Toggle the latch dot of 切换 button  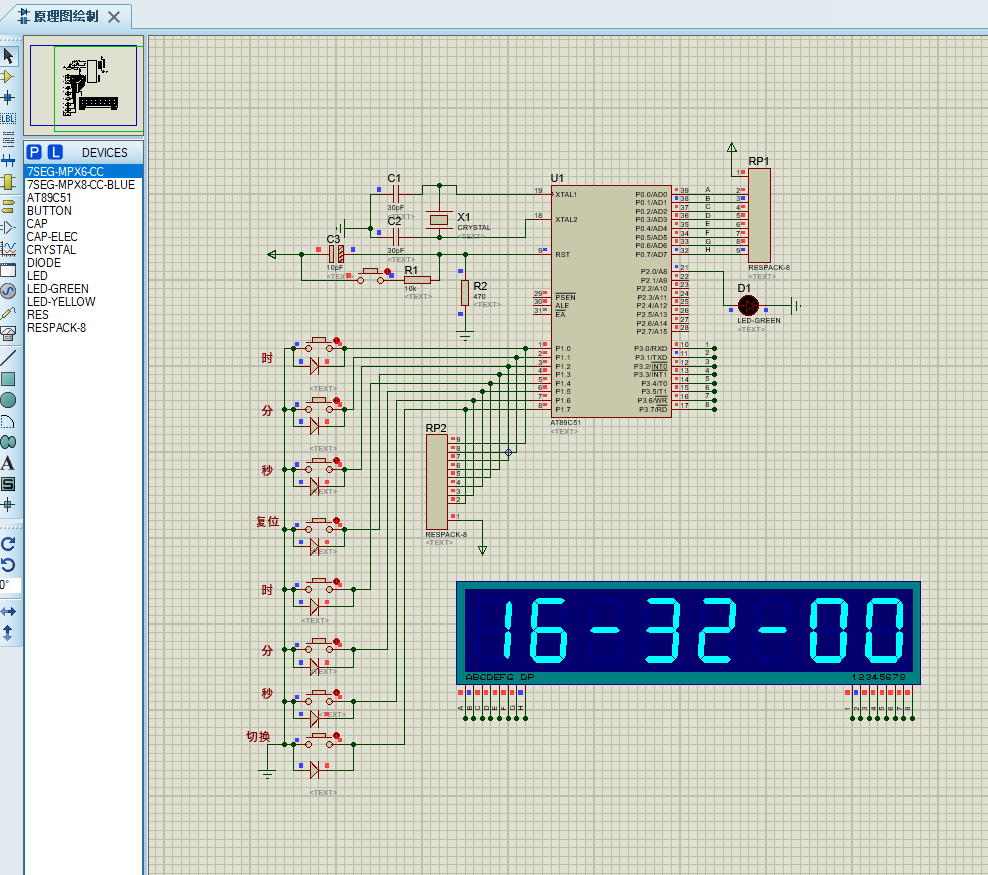[336, 736]
